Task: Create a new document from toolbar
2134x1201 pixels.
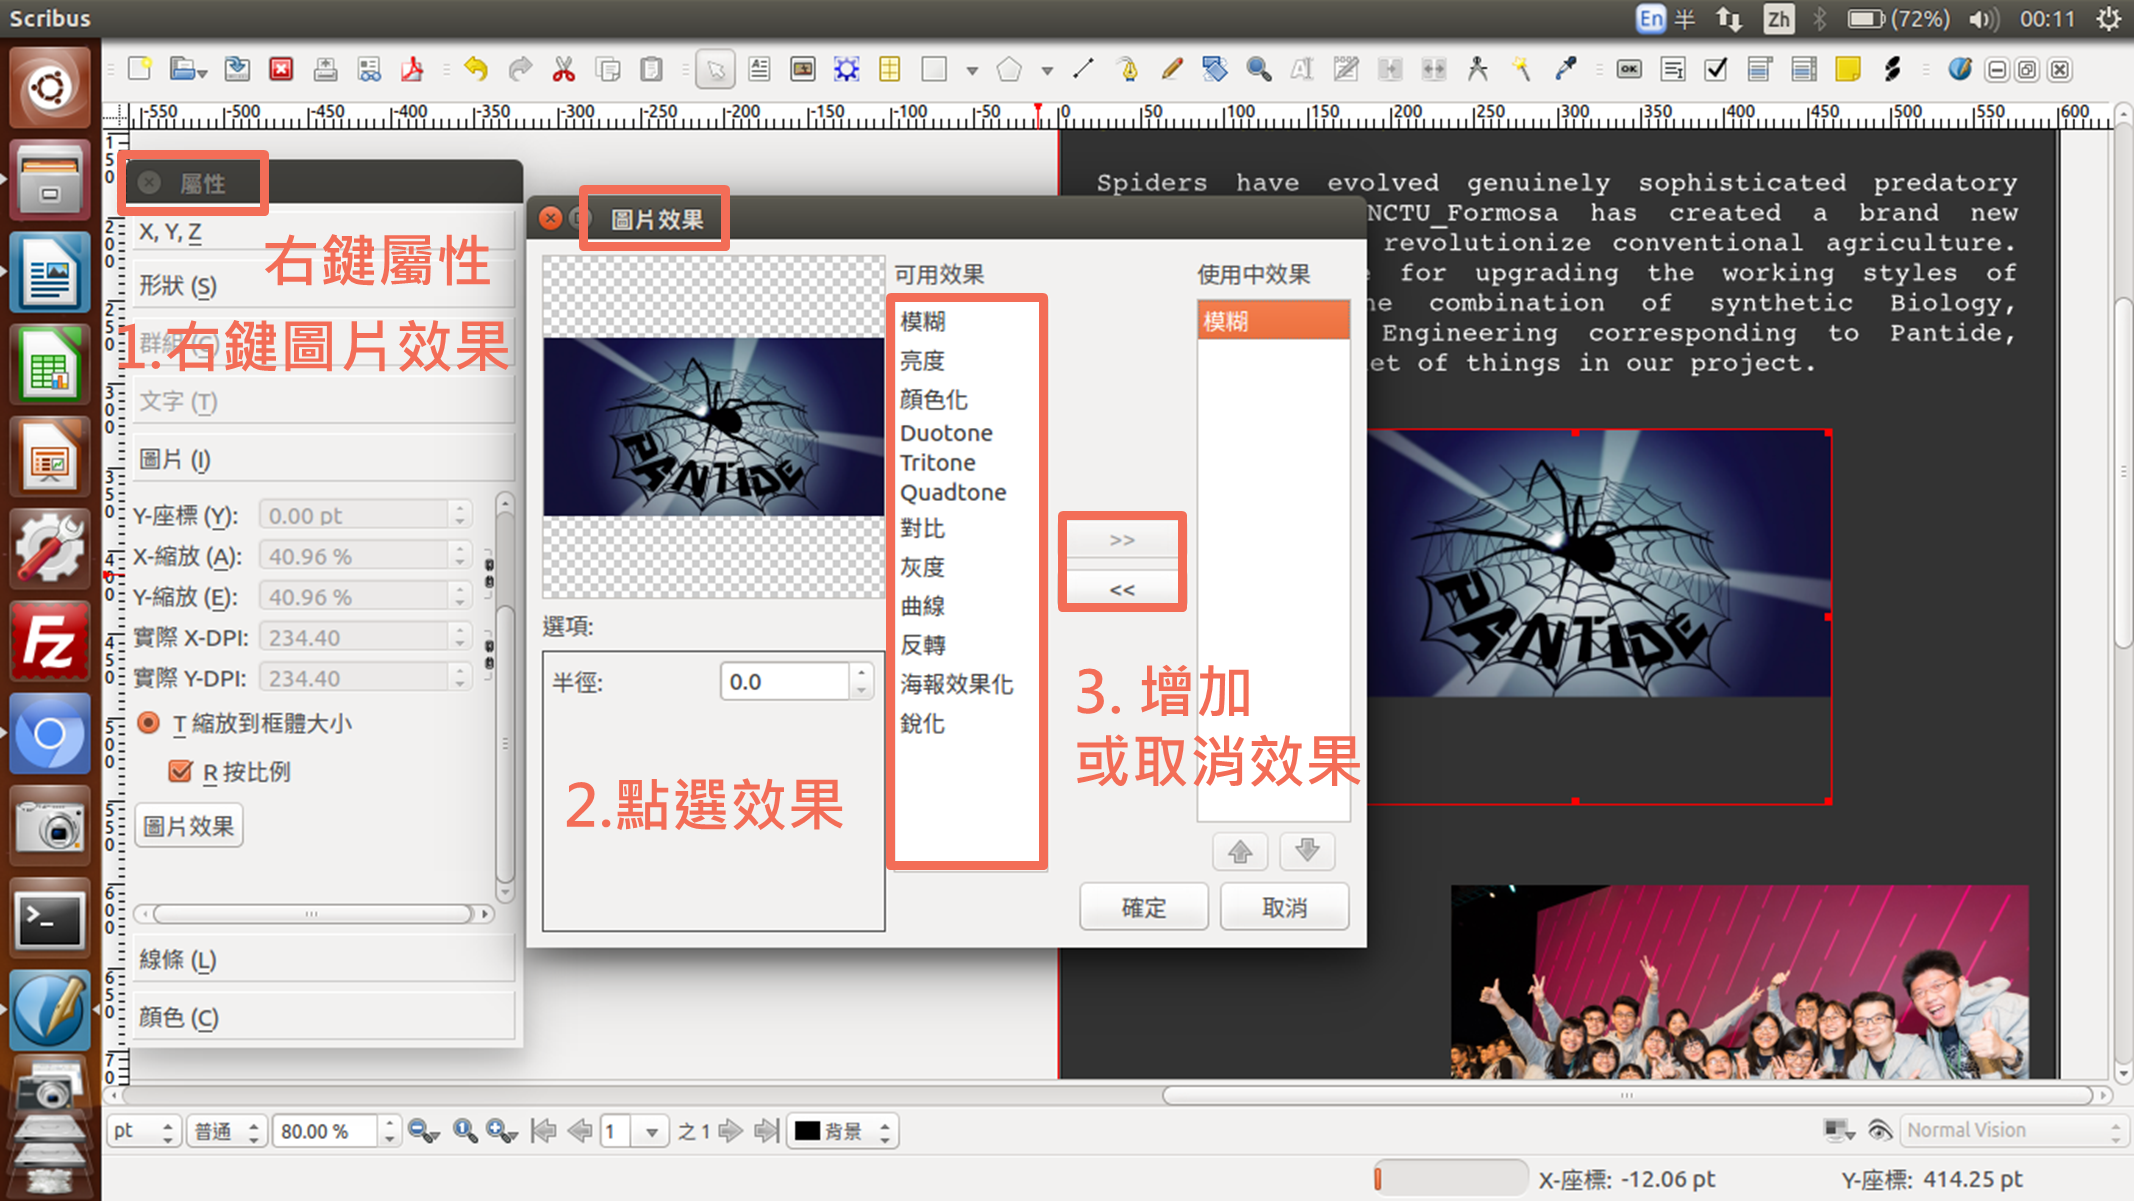Action: pyautogui.click(x=140, y=69)
